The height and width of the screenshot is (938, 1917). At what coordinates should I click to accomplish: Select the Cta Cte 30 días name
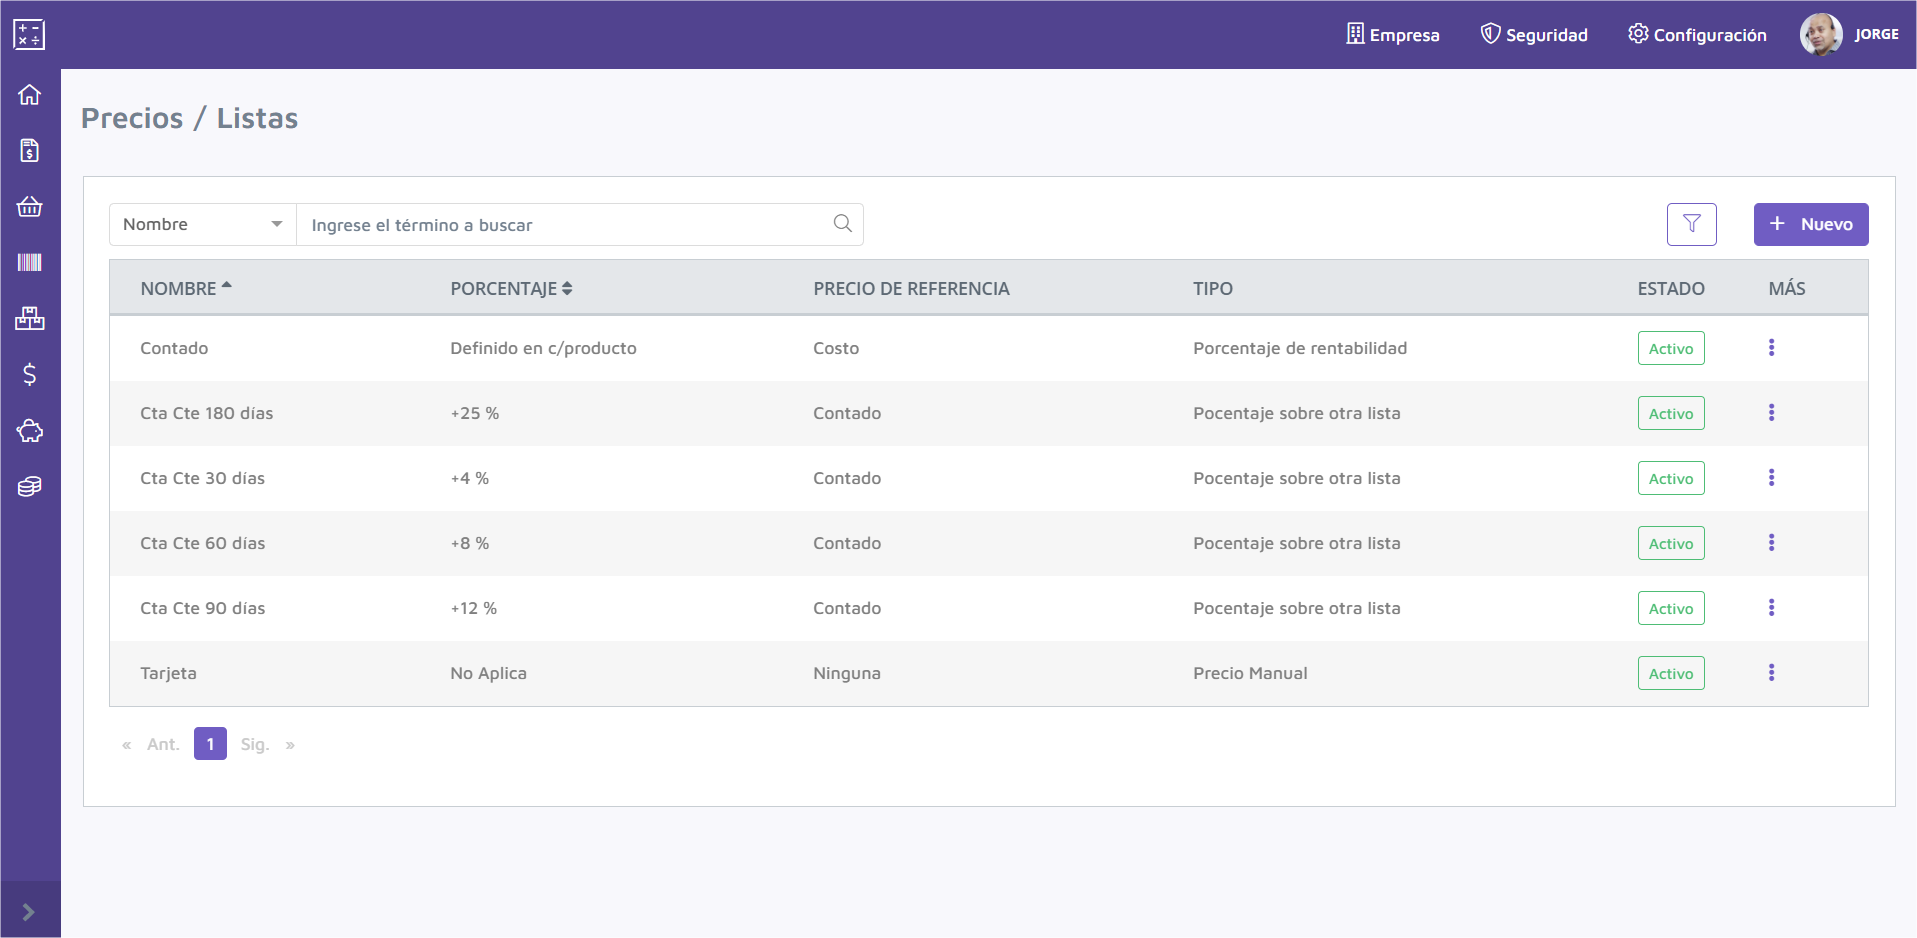coord(202,478)
